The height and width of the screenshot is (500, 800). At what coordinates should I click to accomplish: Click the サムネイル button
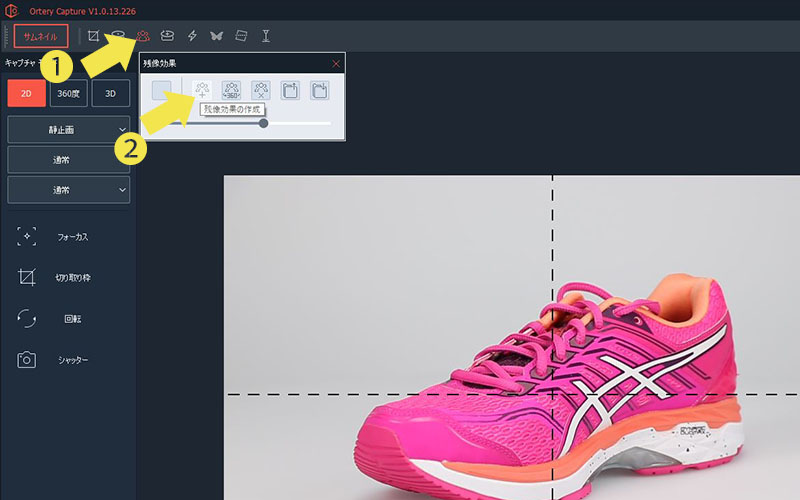point(41,36)
